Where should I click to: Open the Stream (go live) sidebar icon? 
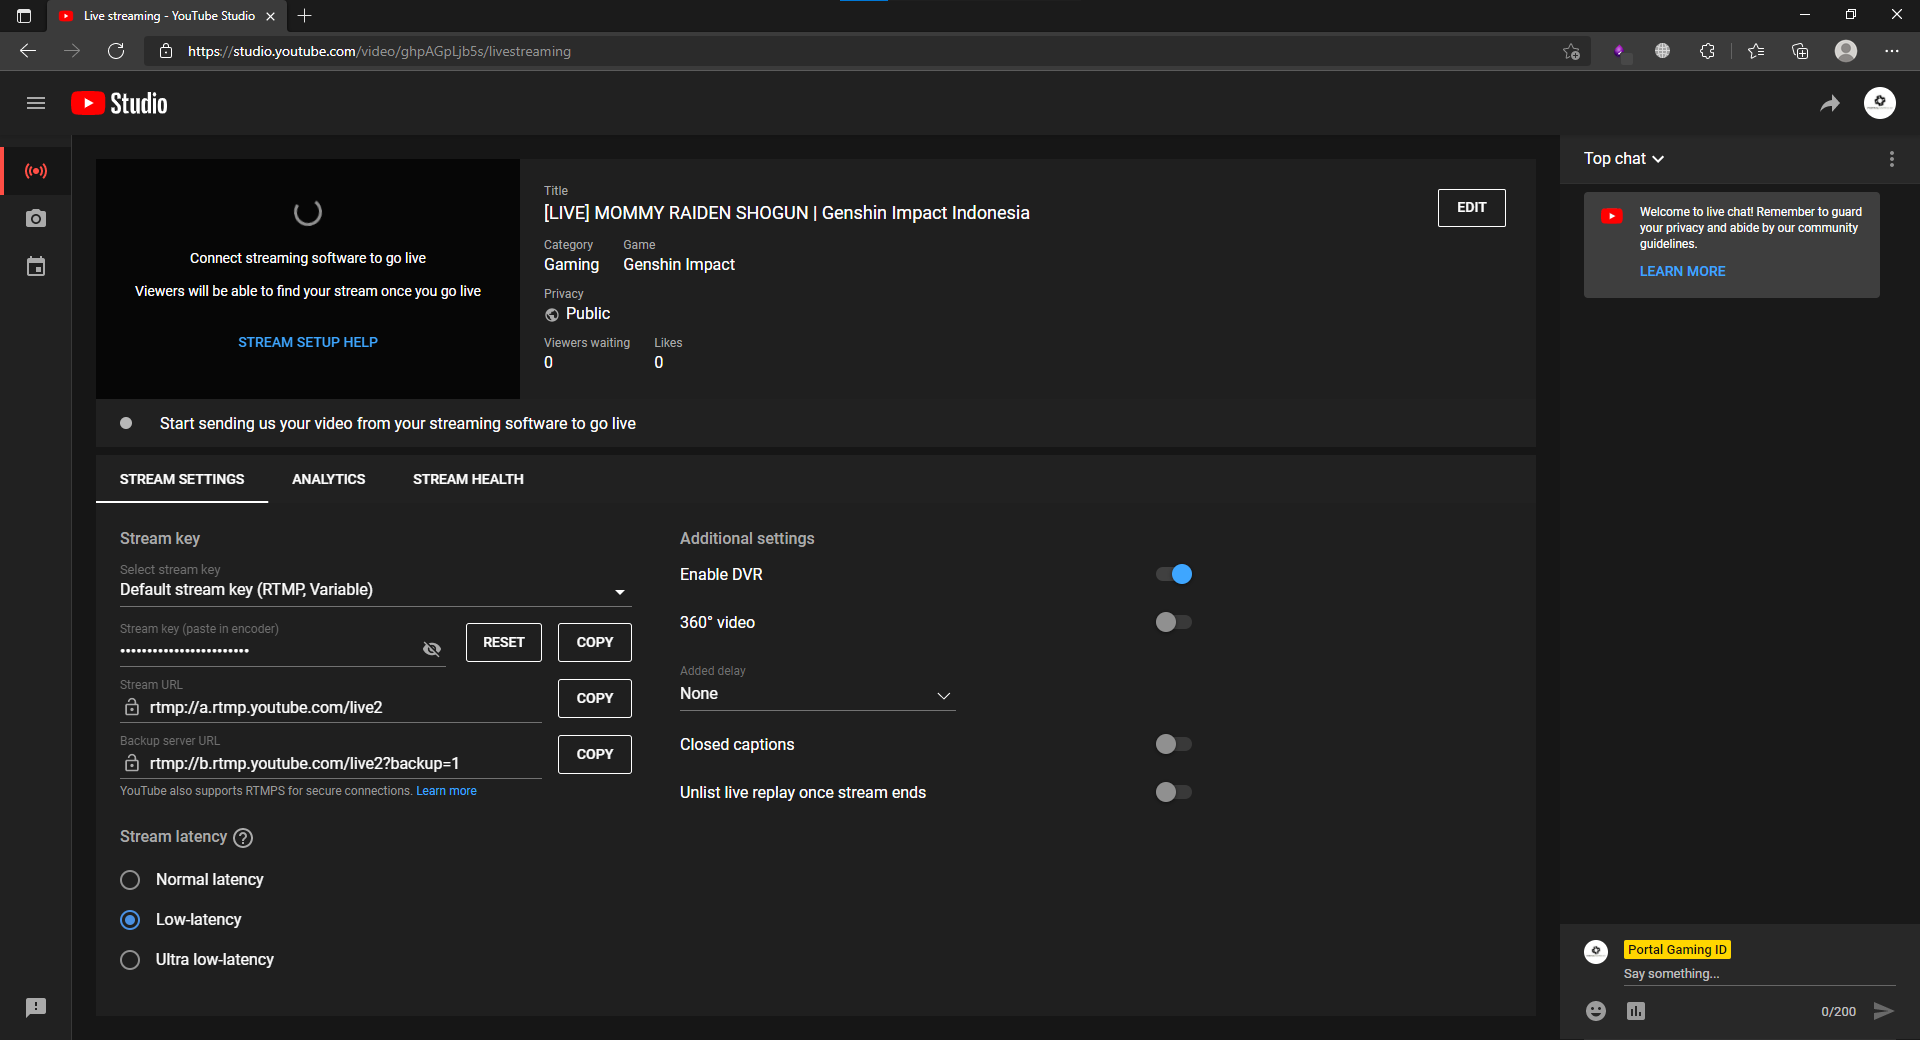[x=36, y=171]
